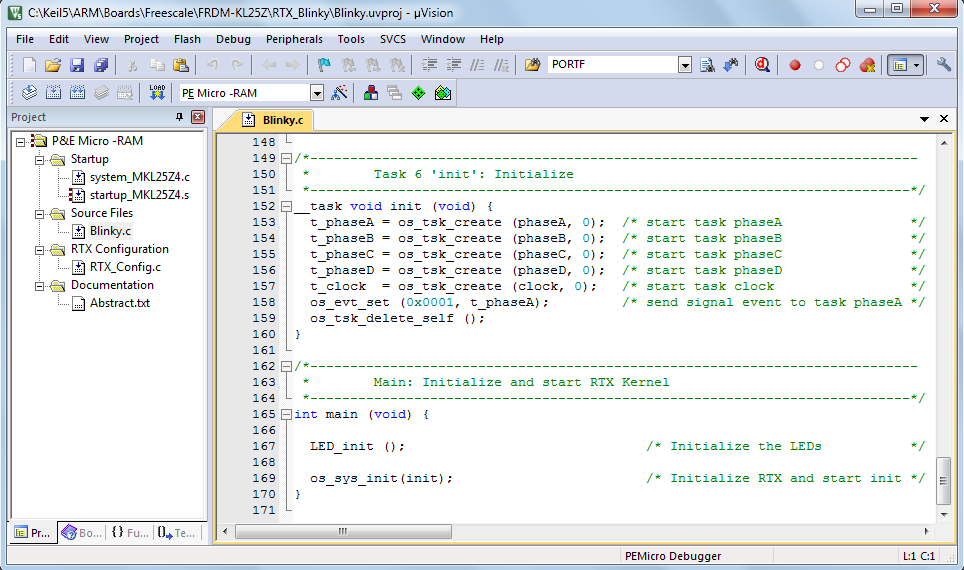Click the Unindent selected text icon
This screenshot has width=964, height=570.
point(454,65)
